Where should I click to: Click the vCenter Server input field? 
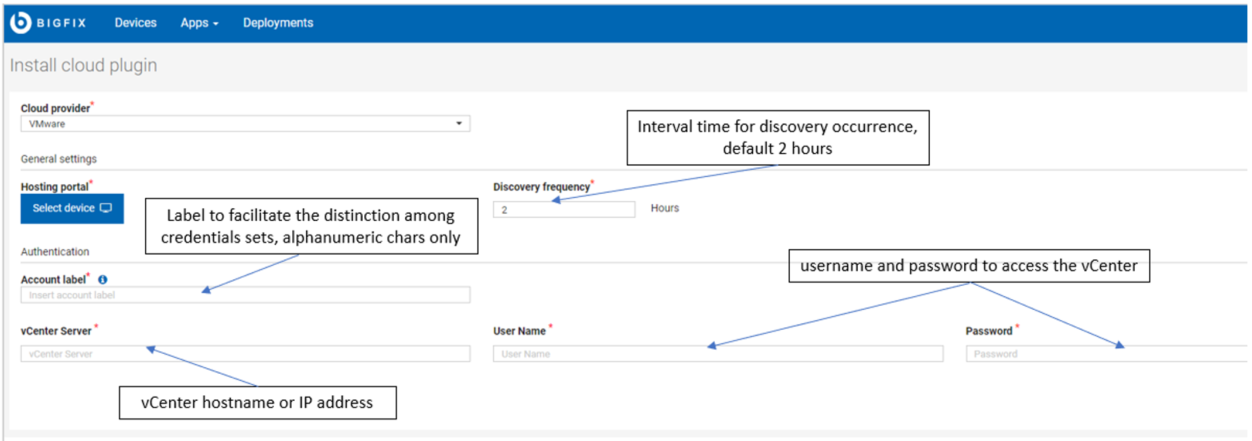click(x=245, y=354)
